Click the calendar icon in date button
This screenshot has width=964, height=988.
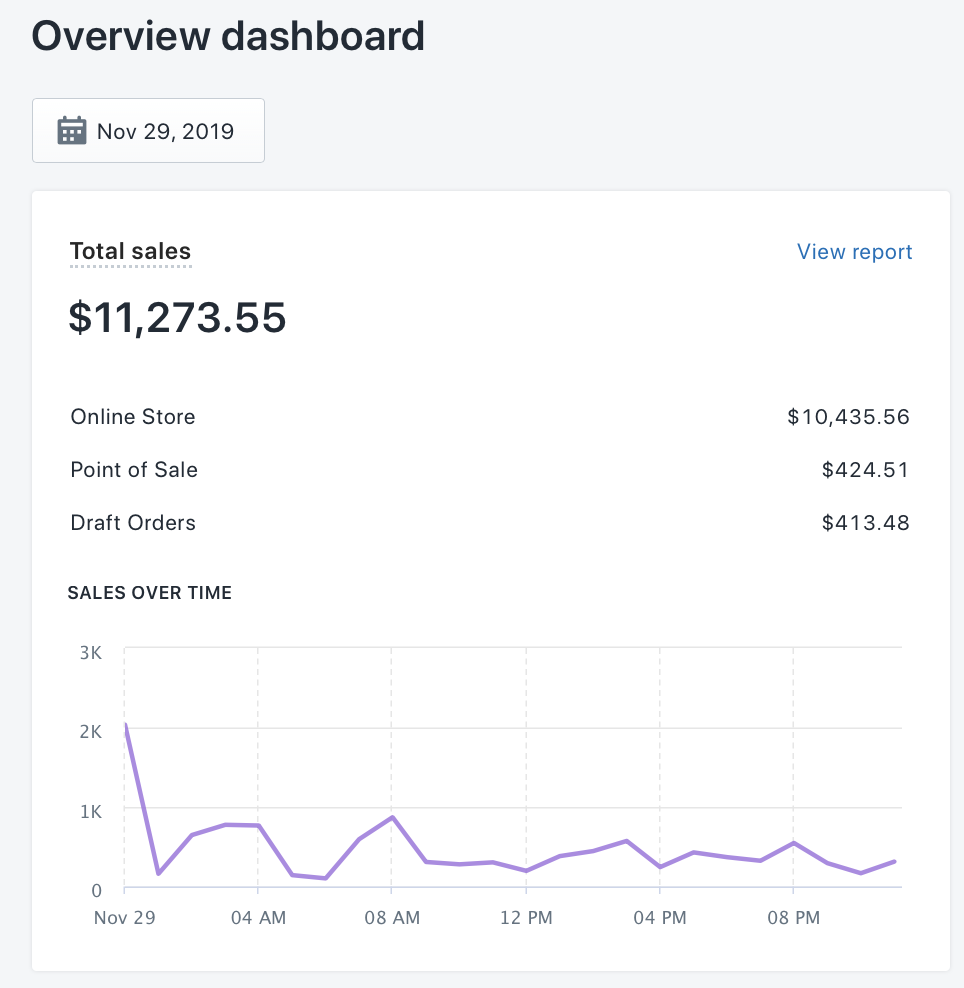point(72,130)
